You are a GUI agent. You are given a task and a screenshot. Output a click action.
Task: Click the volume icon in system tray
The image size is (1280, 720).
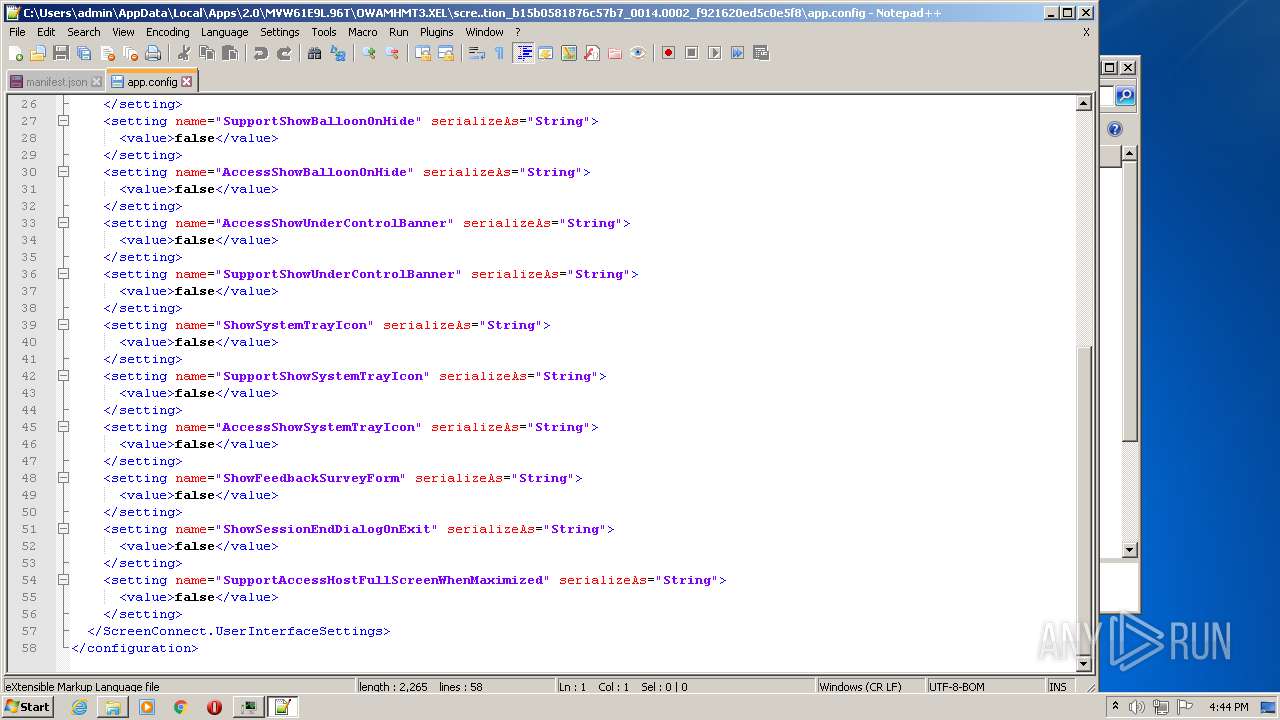(1137, 707)
